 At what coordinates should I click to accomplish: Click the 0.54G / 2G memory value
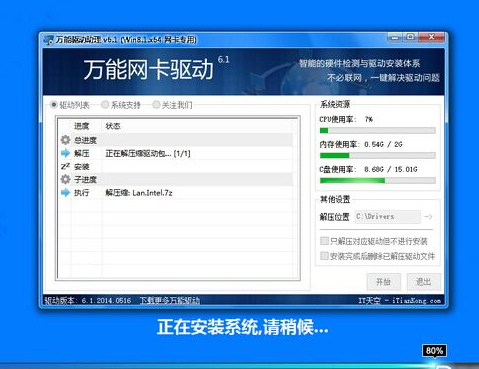(383, 144)
